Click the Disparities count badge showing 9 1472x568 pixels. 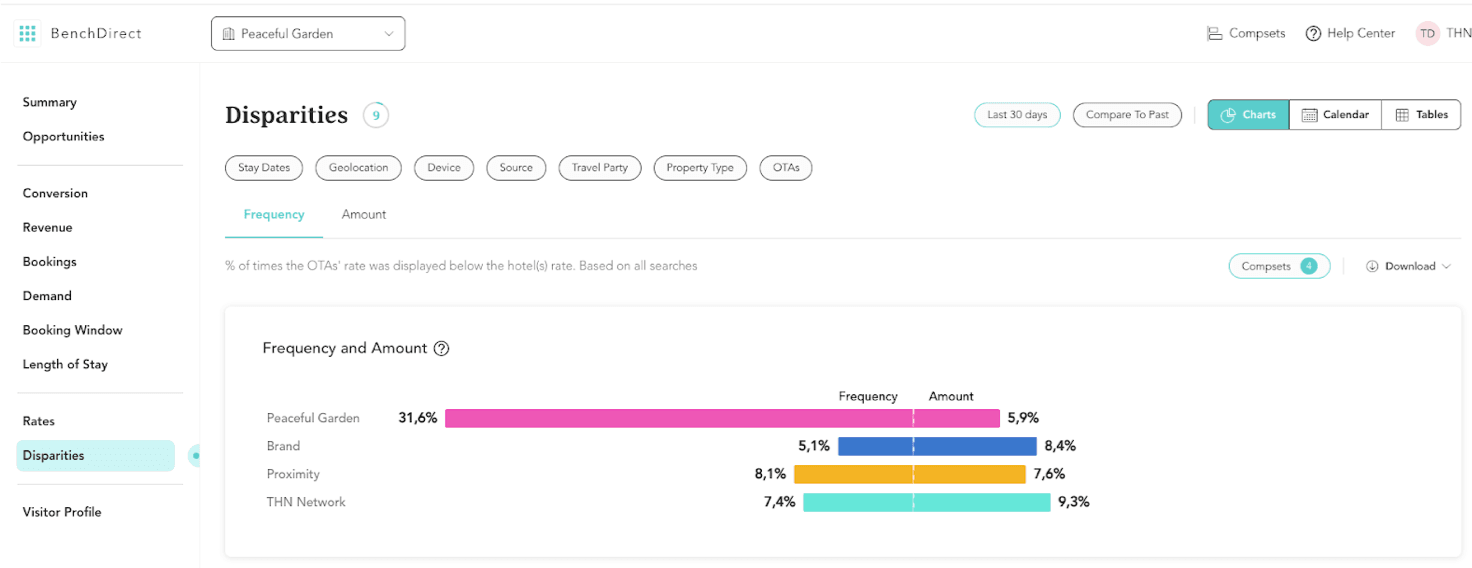pos(376,116)
